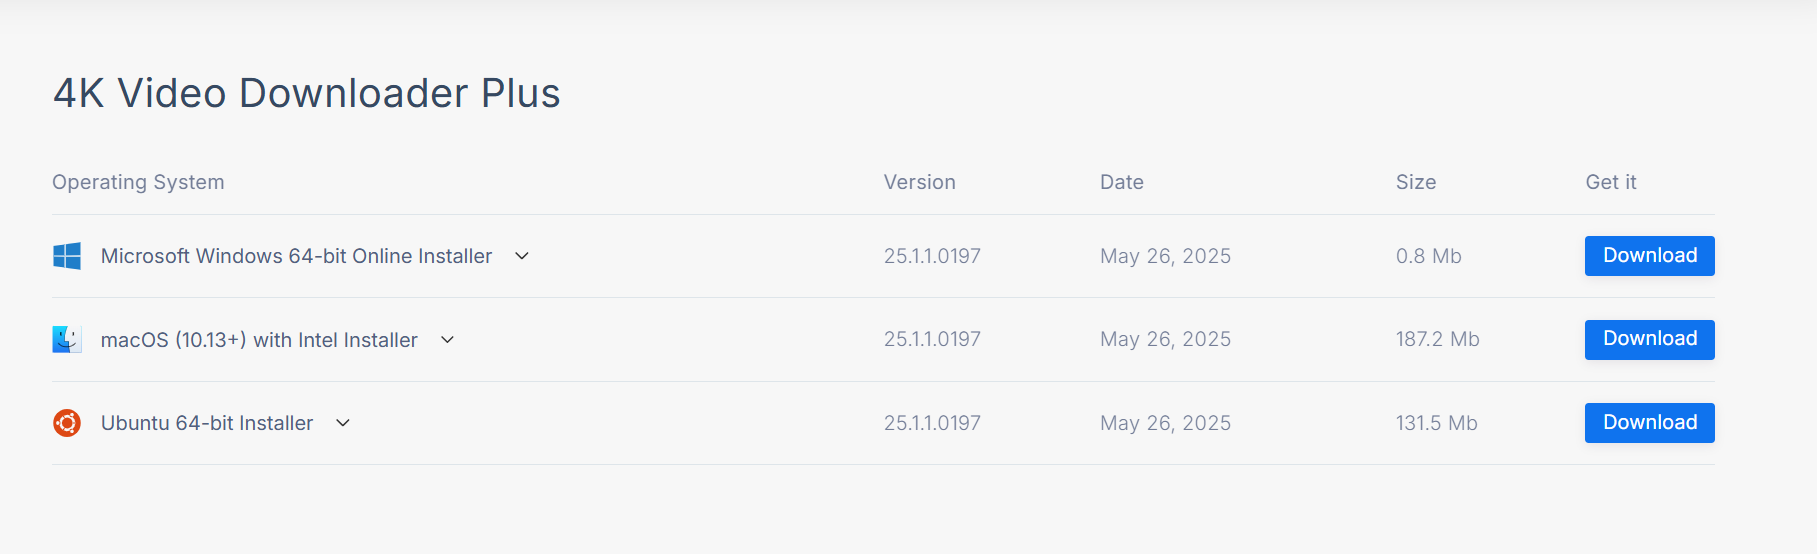Click the Size column header
This screenshot has height=554, width=1817.
[x=1415, y=182]
